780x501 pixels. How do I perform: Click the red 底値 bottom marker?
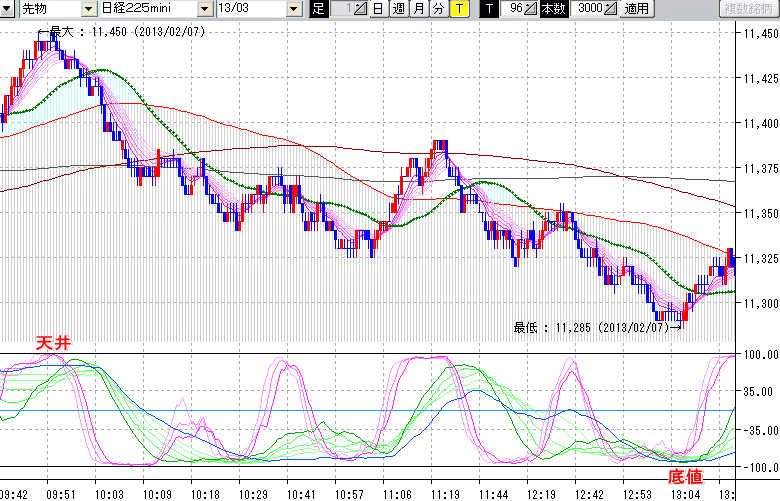pos(684,482)
